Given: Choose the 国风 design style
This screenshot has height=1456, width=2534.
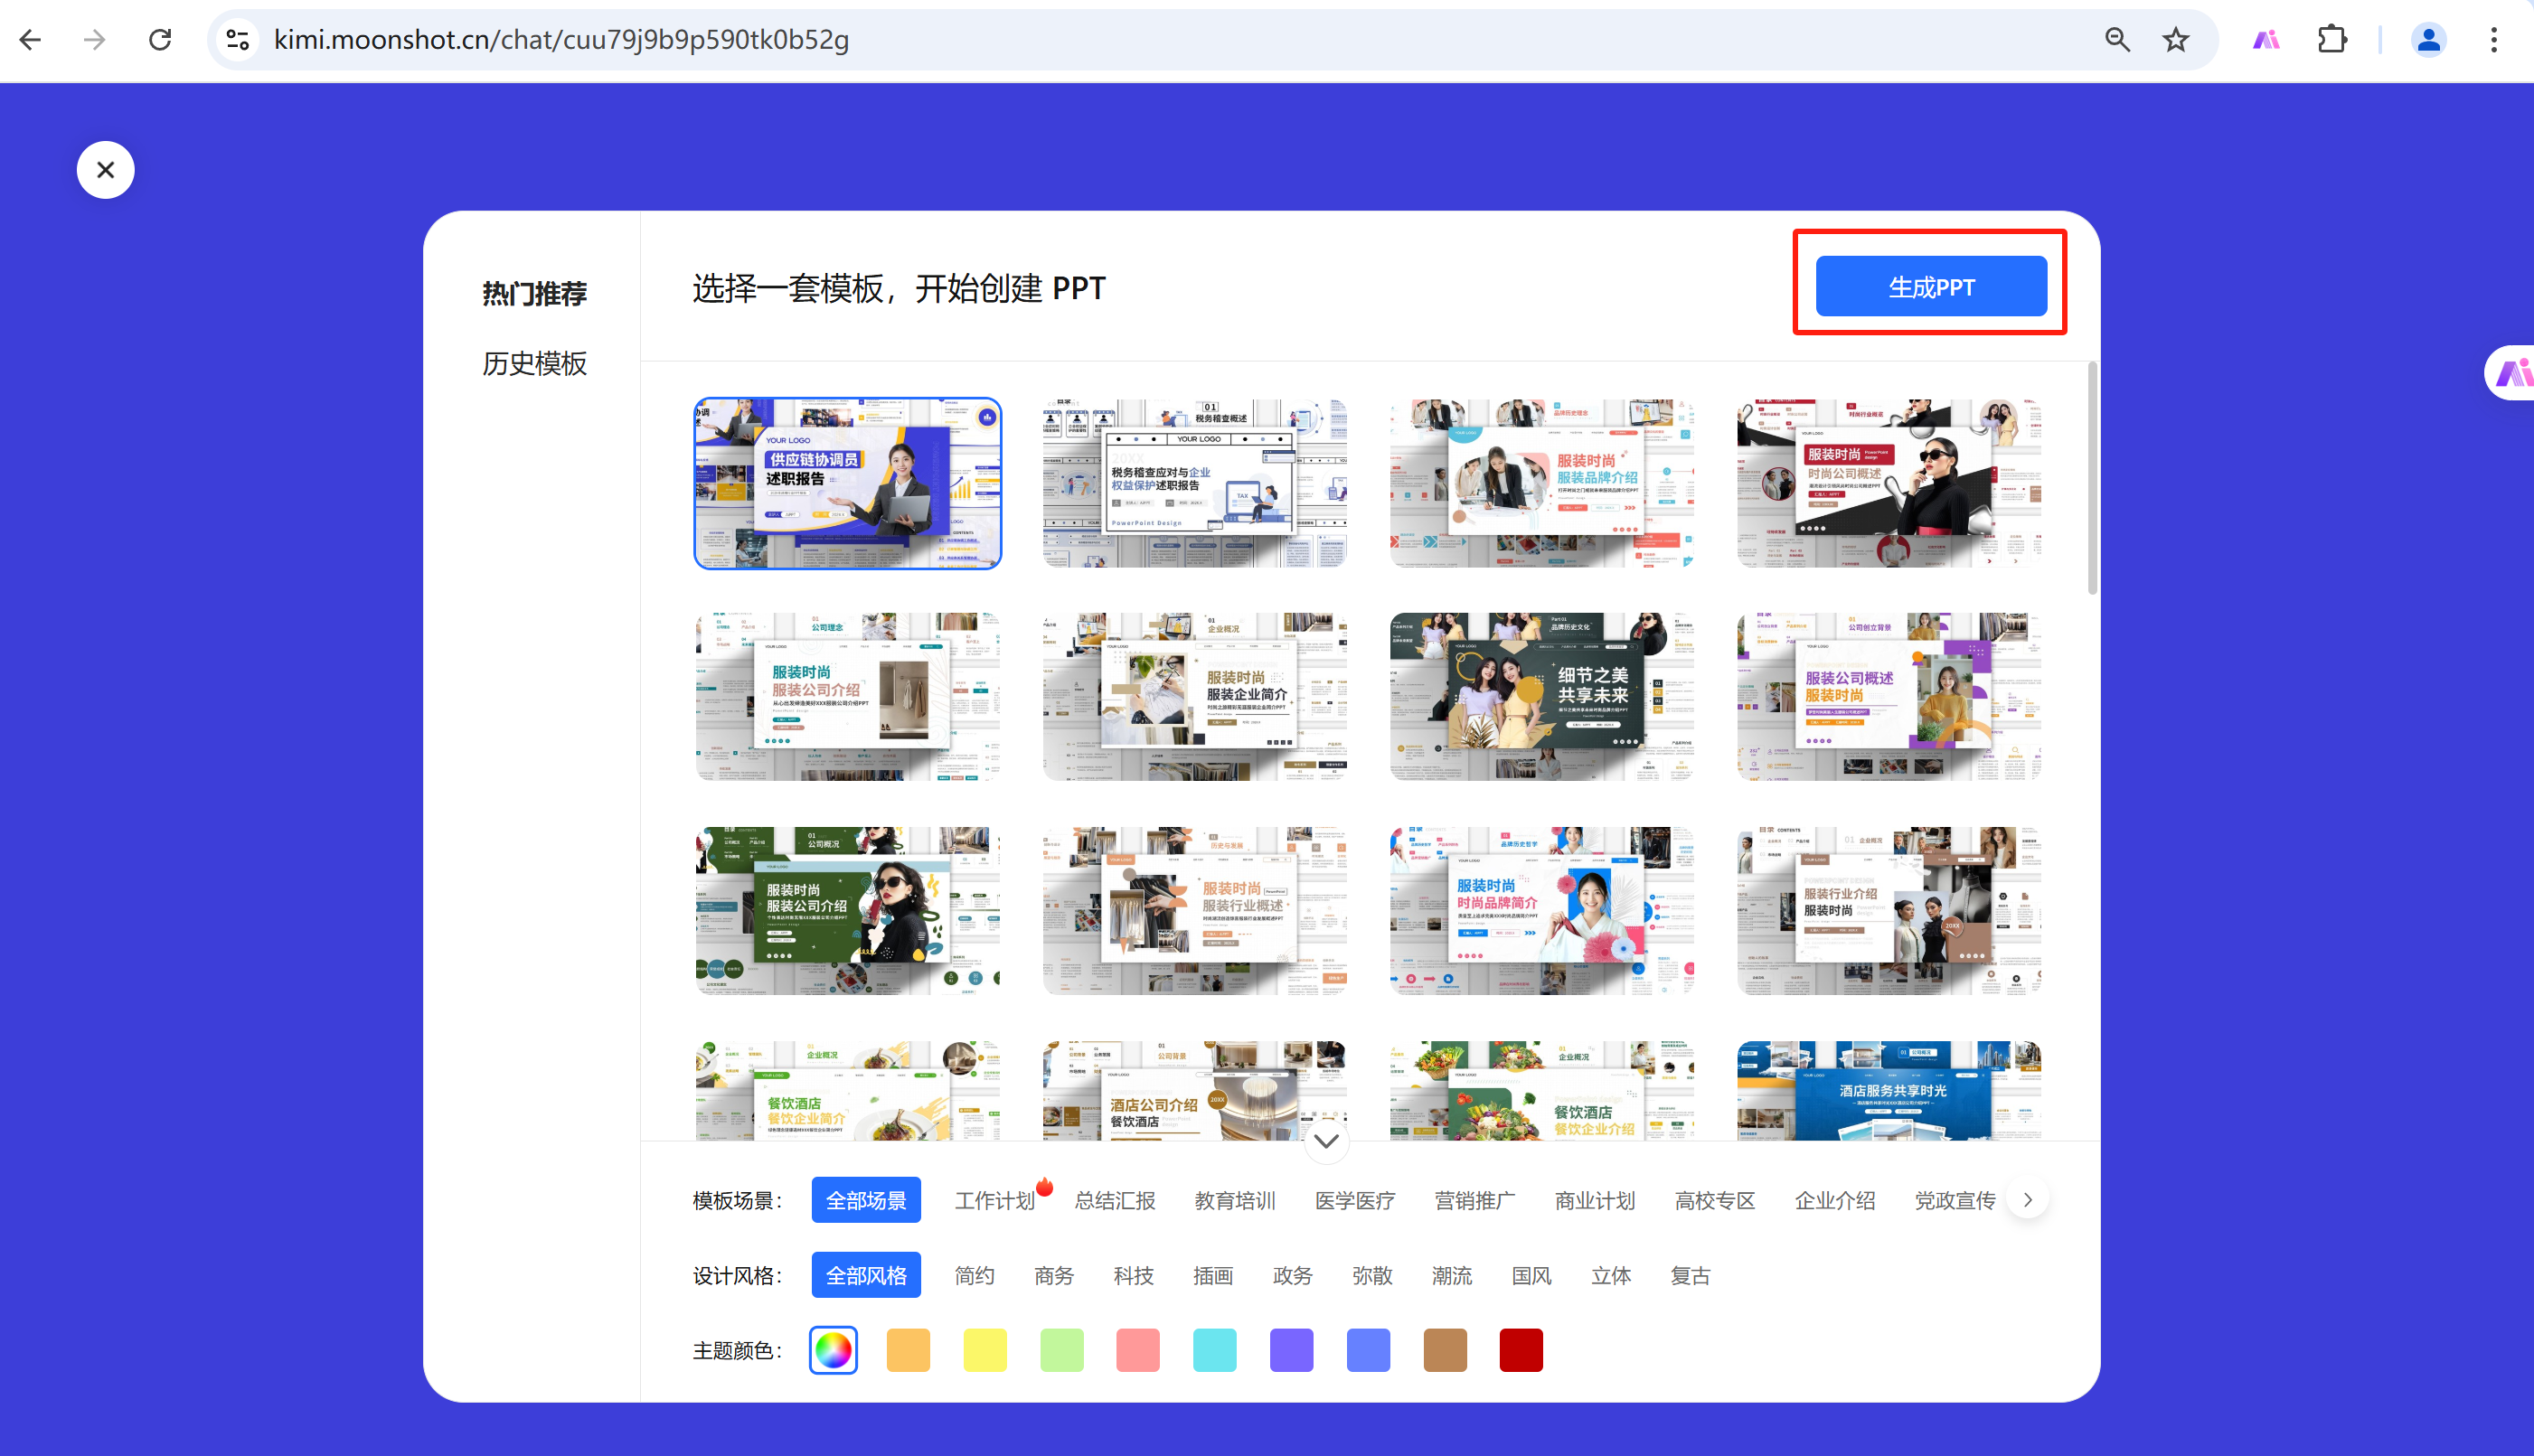Looking at the screenshot, I should (x=1532, y=1275).
